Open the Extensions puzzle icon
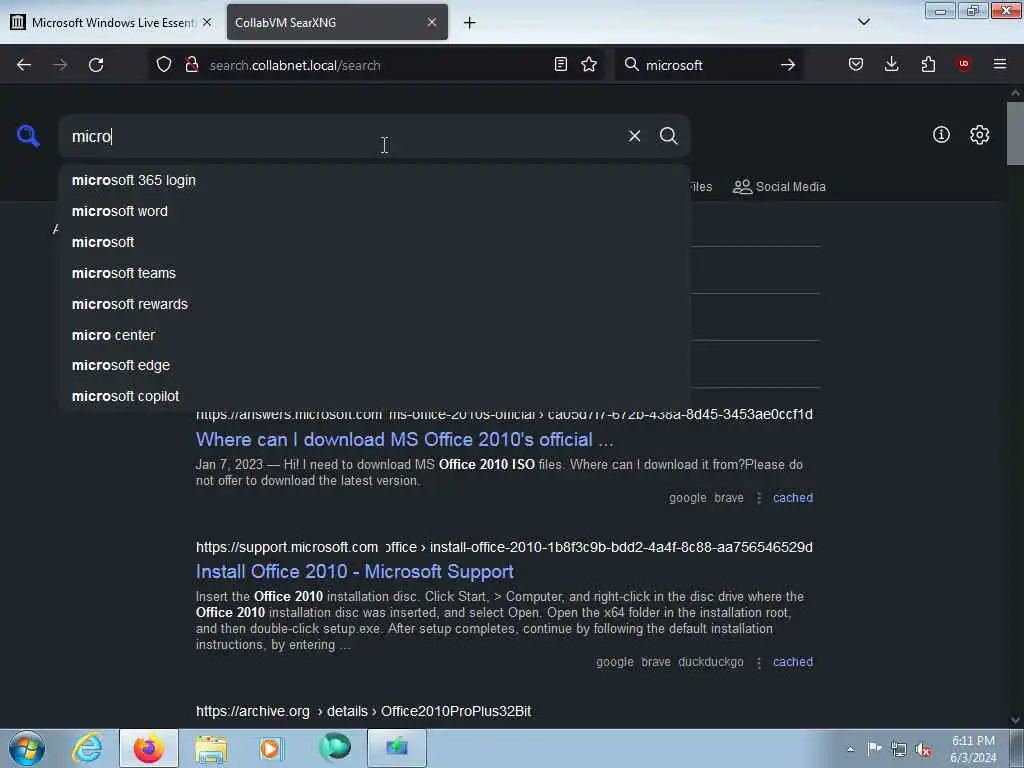1024x768 pixels. [x=928, y=65]
